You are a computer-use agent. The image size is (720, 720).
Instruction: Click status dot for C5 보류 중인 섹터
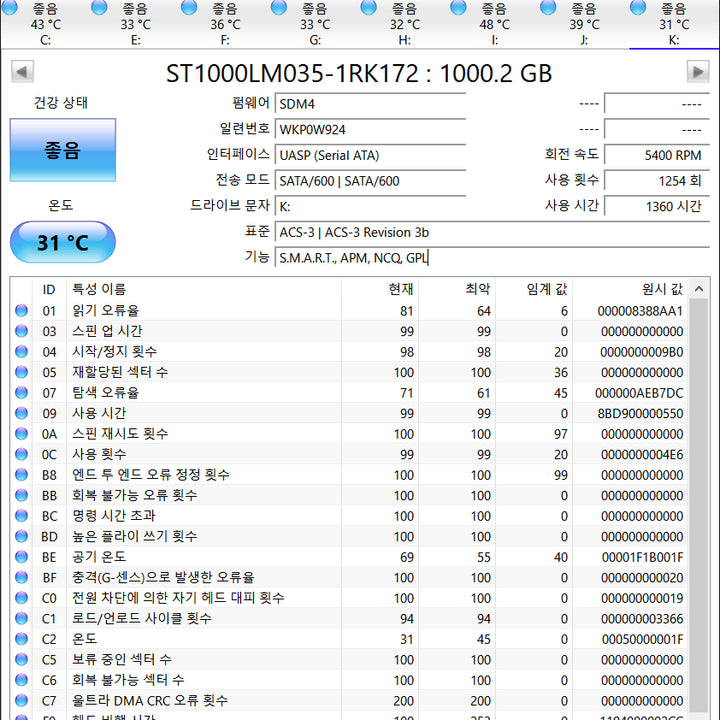tap(21, 659)
